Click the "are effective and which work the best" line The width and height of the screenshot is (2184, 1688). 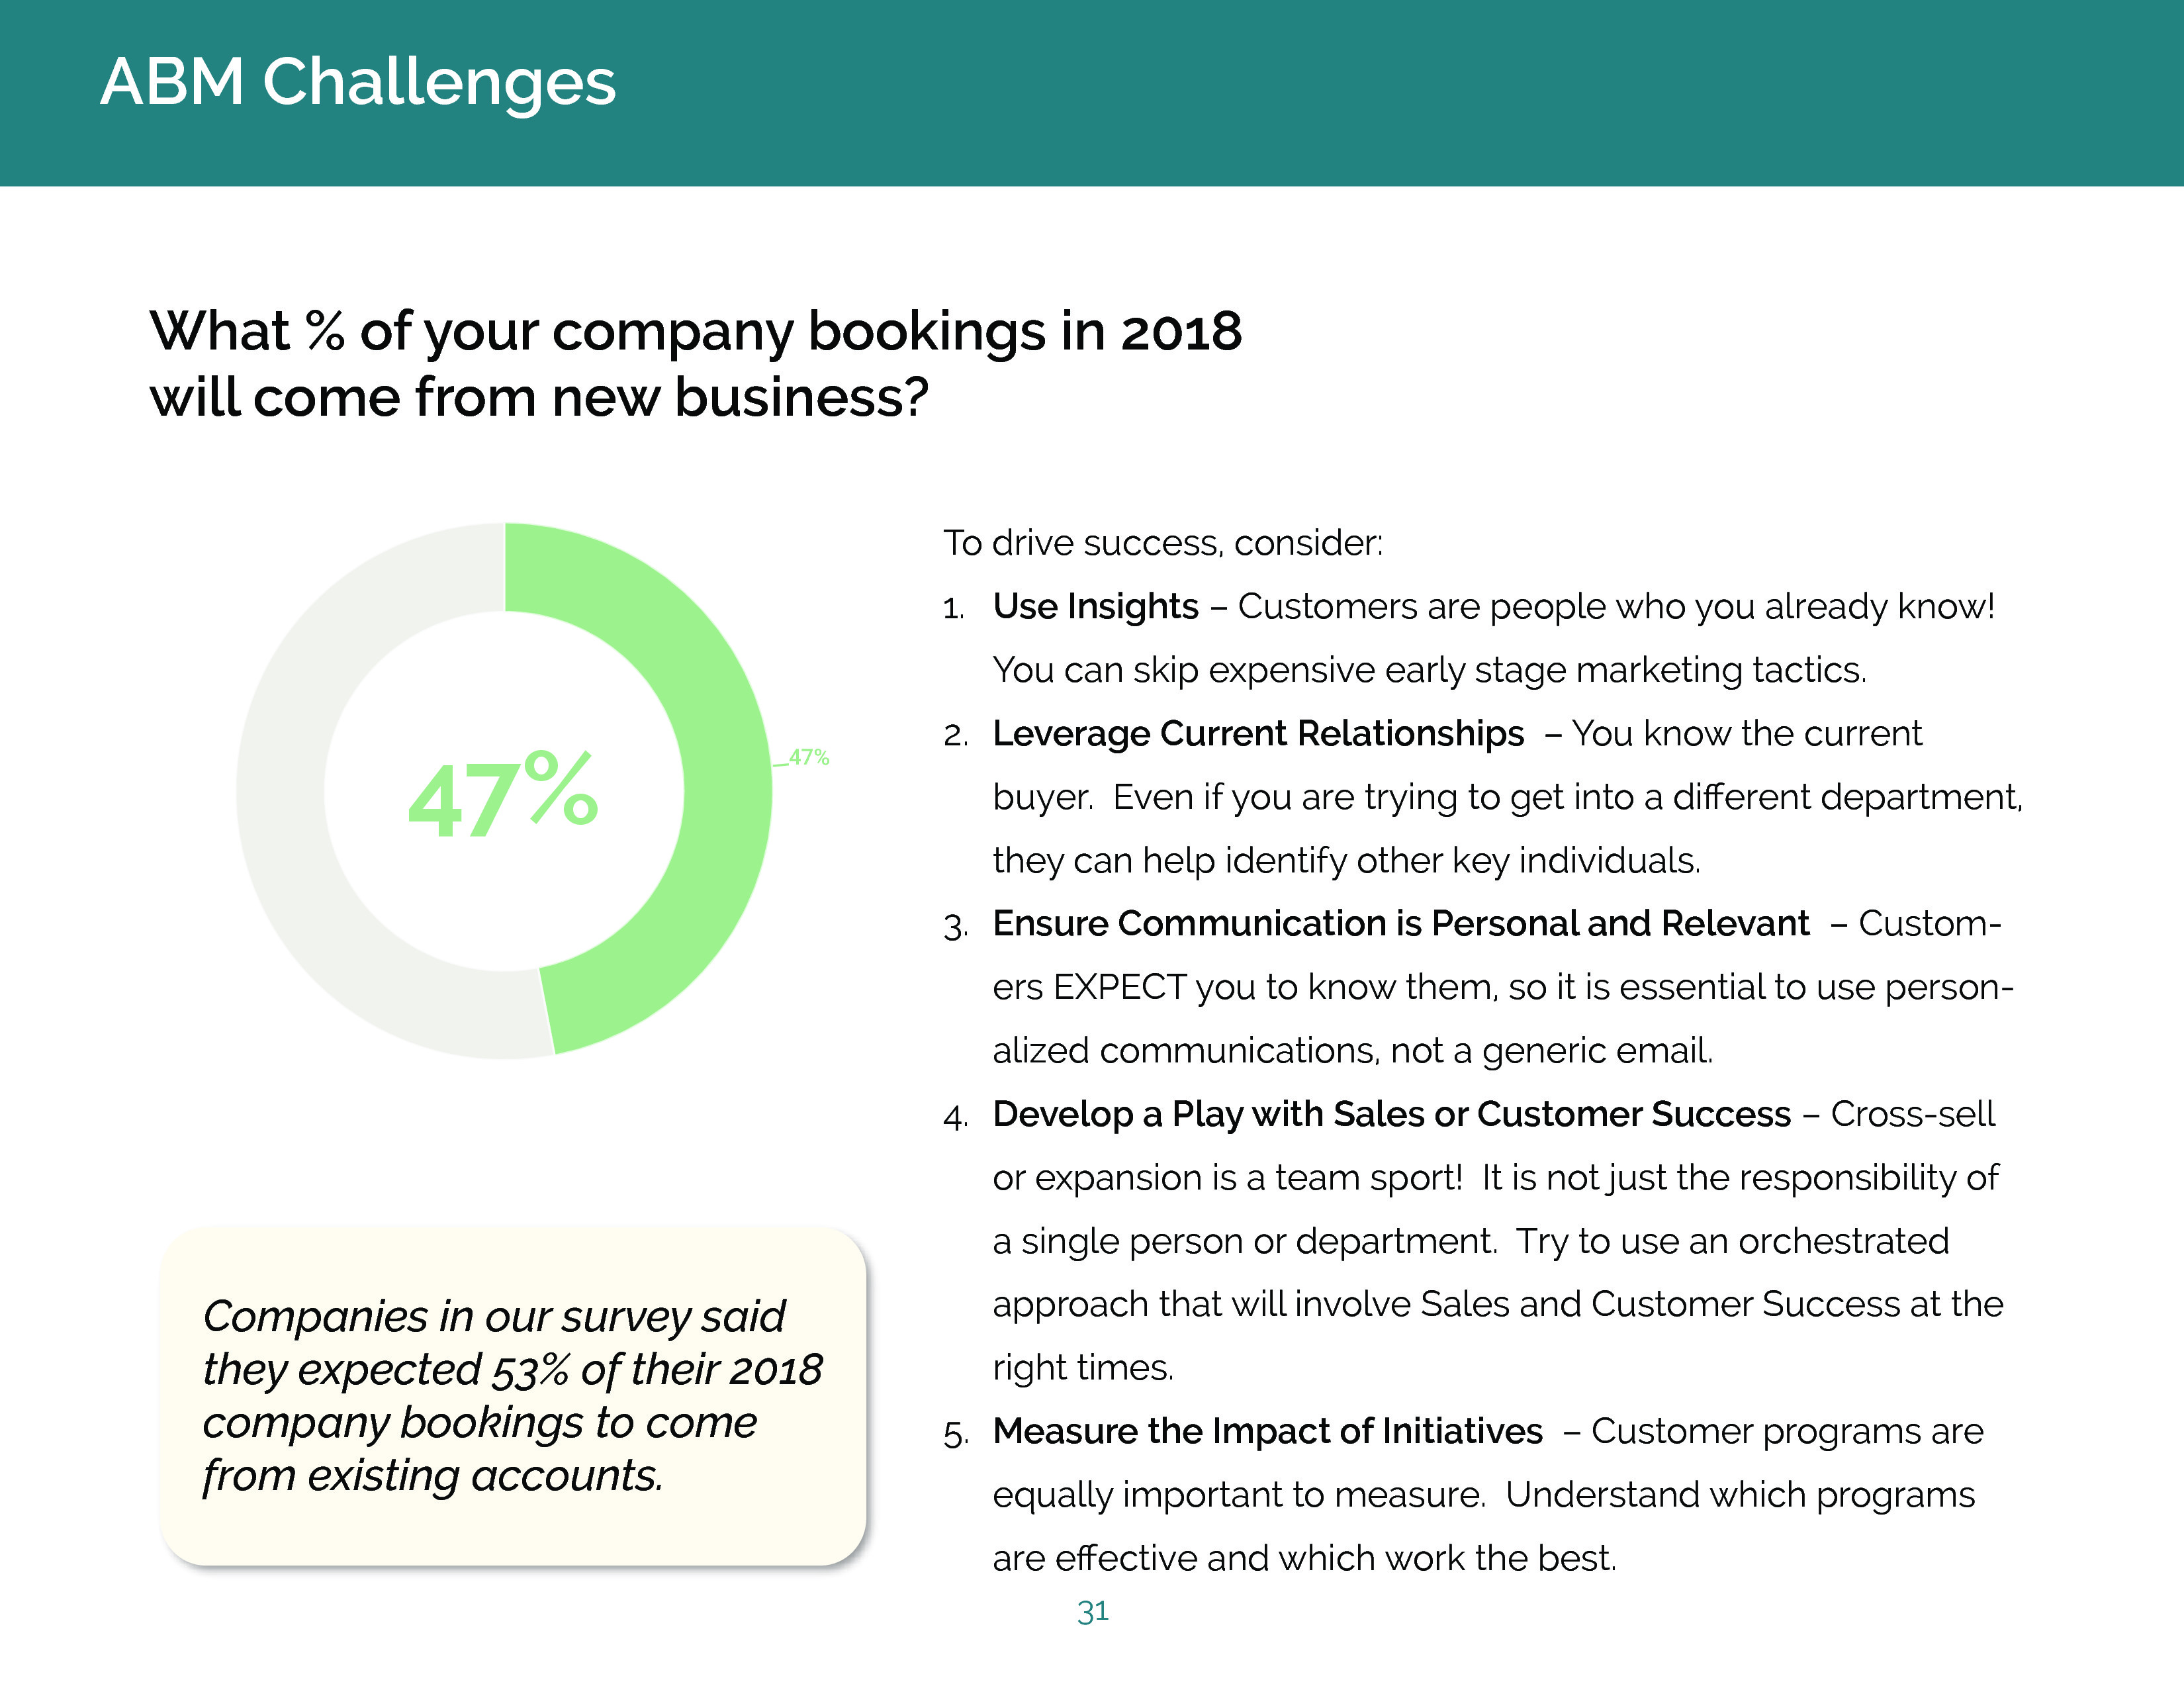click(x=1304, y=1558)
